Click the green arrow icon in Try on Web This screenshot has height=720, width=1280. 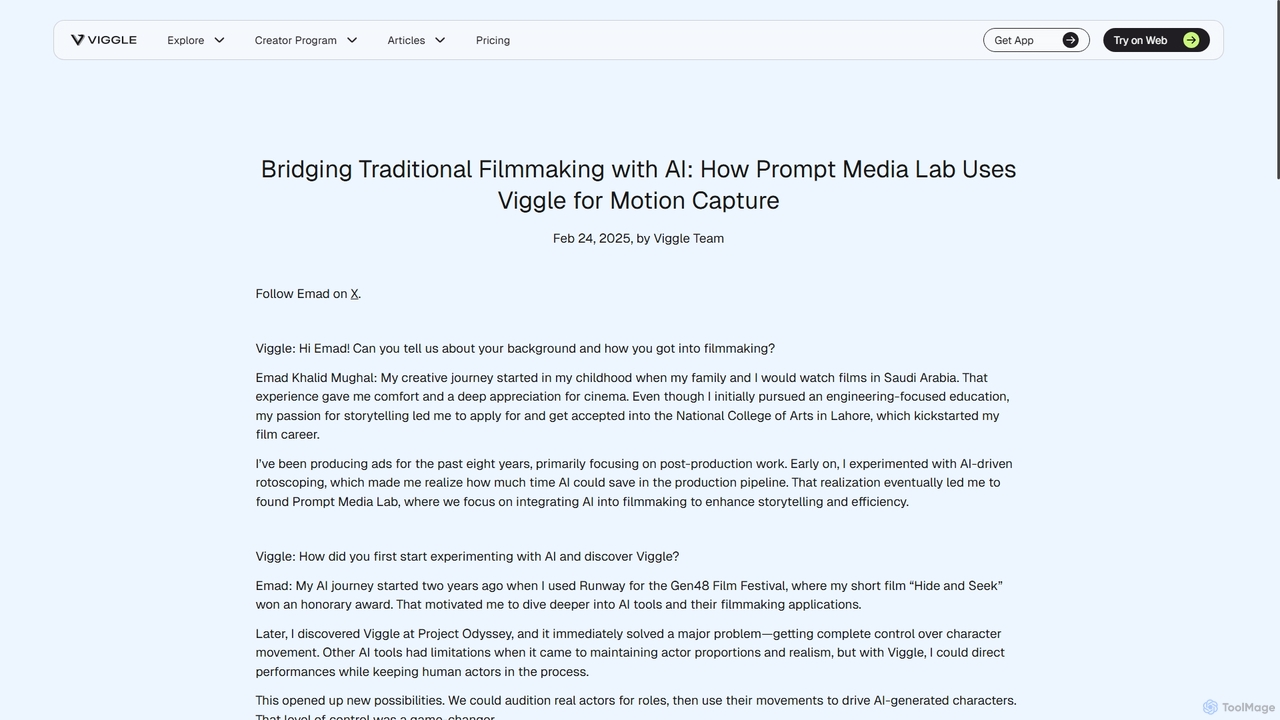1191,40
